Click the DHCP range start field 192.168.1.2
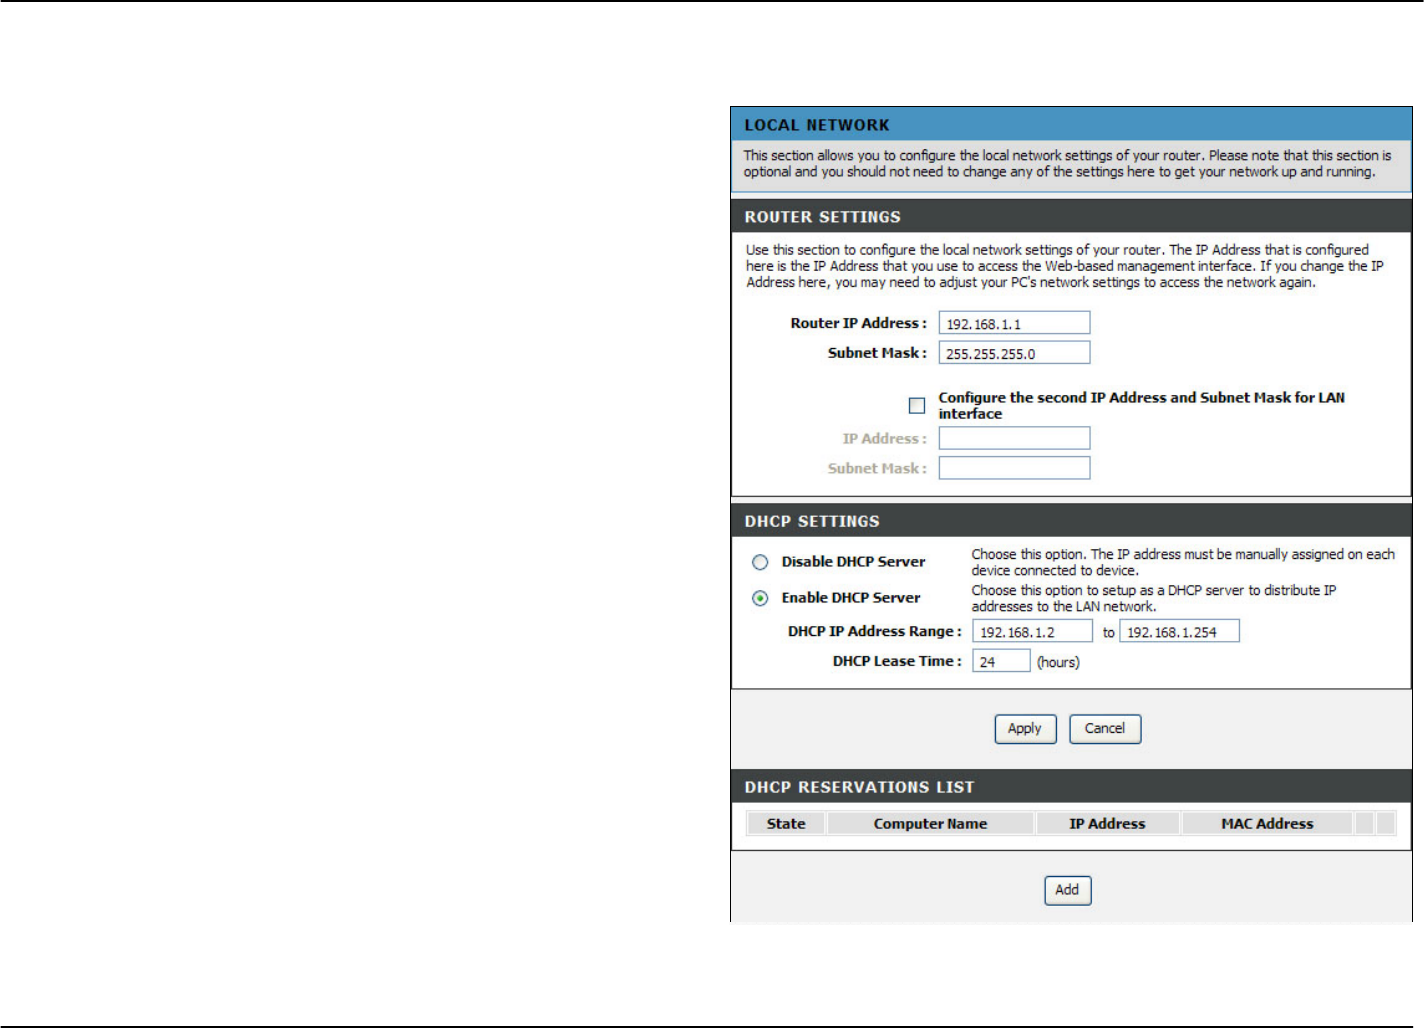This screenshot has height=1028, width=1424. 1032,631
